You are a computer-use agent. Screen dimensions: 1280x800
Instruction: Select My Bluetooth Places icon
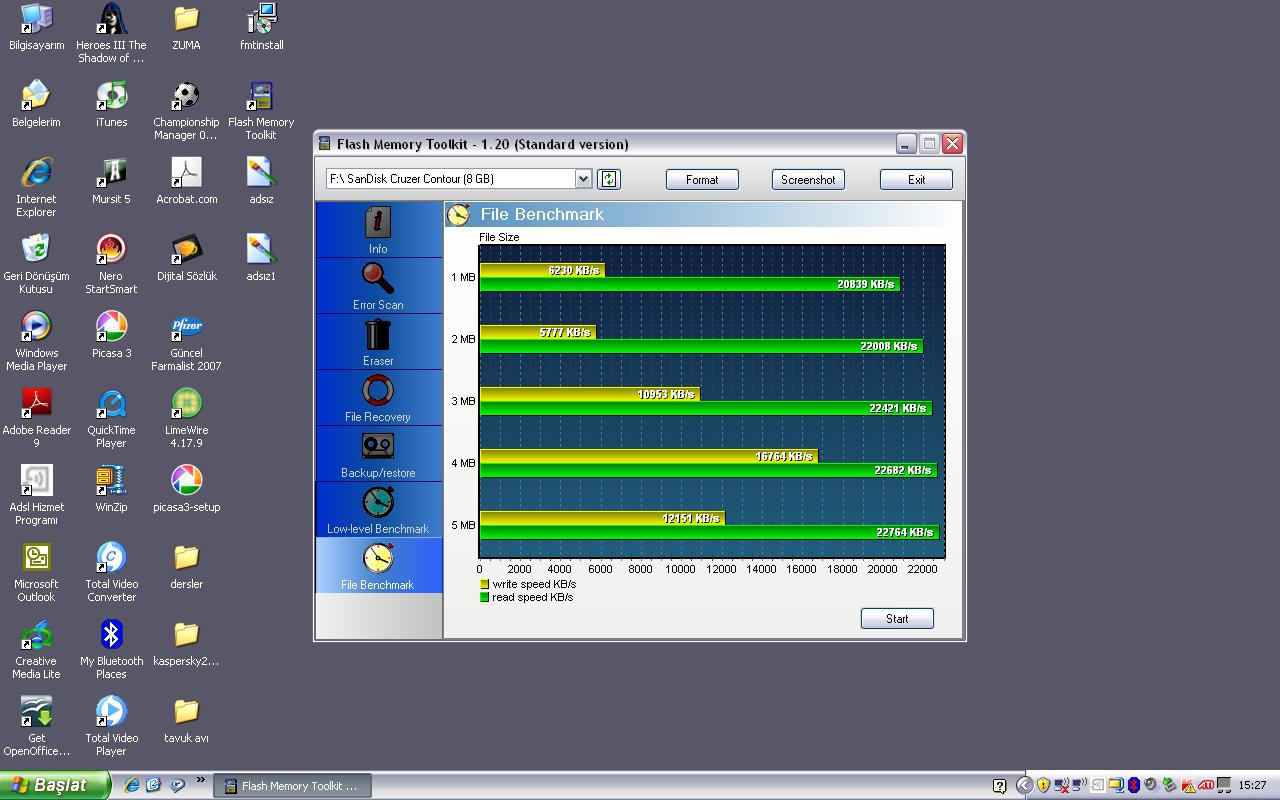[x=111, y=649]
